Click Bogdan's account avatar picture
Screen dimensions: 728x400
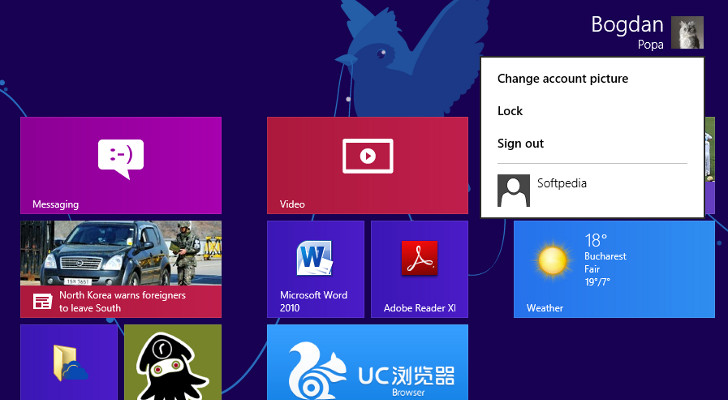click(x=688, y=33)
